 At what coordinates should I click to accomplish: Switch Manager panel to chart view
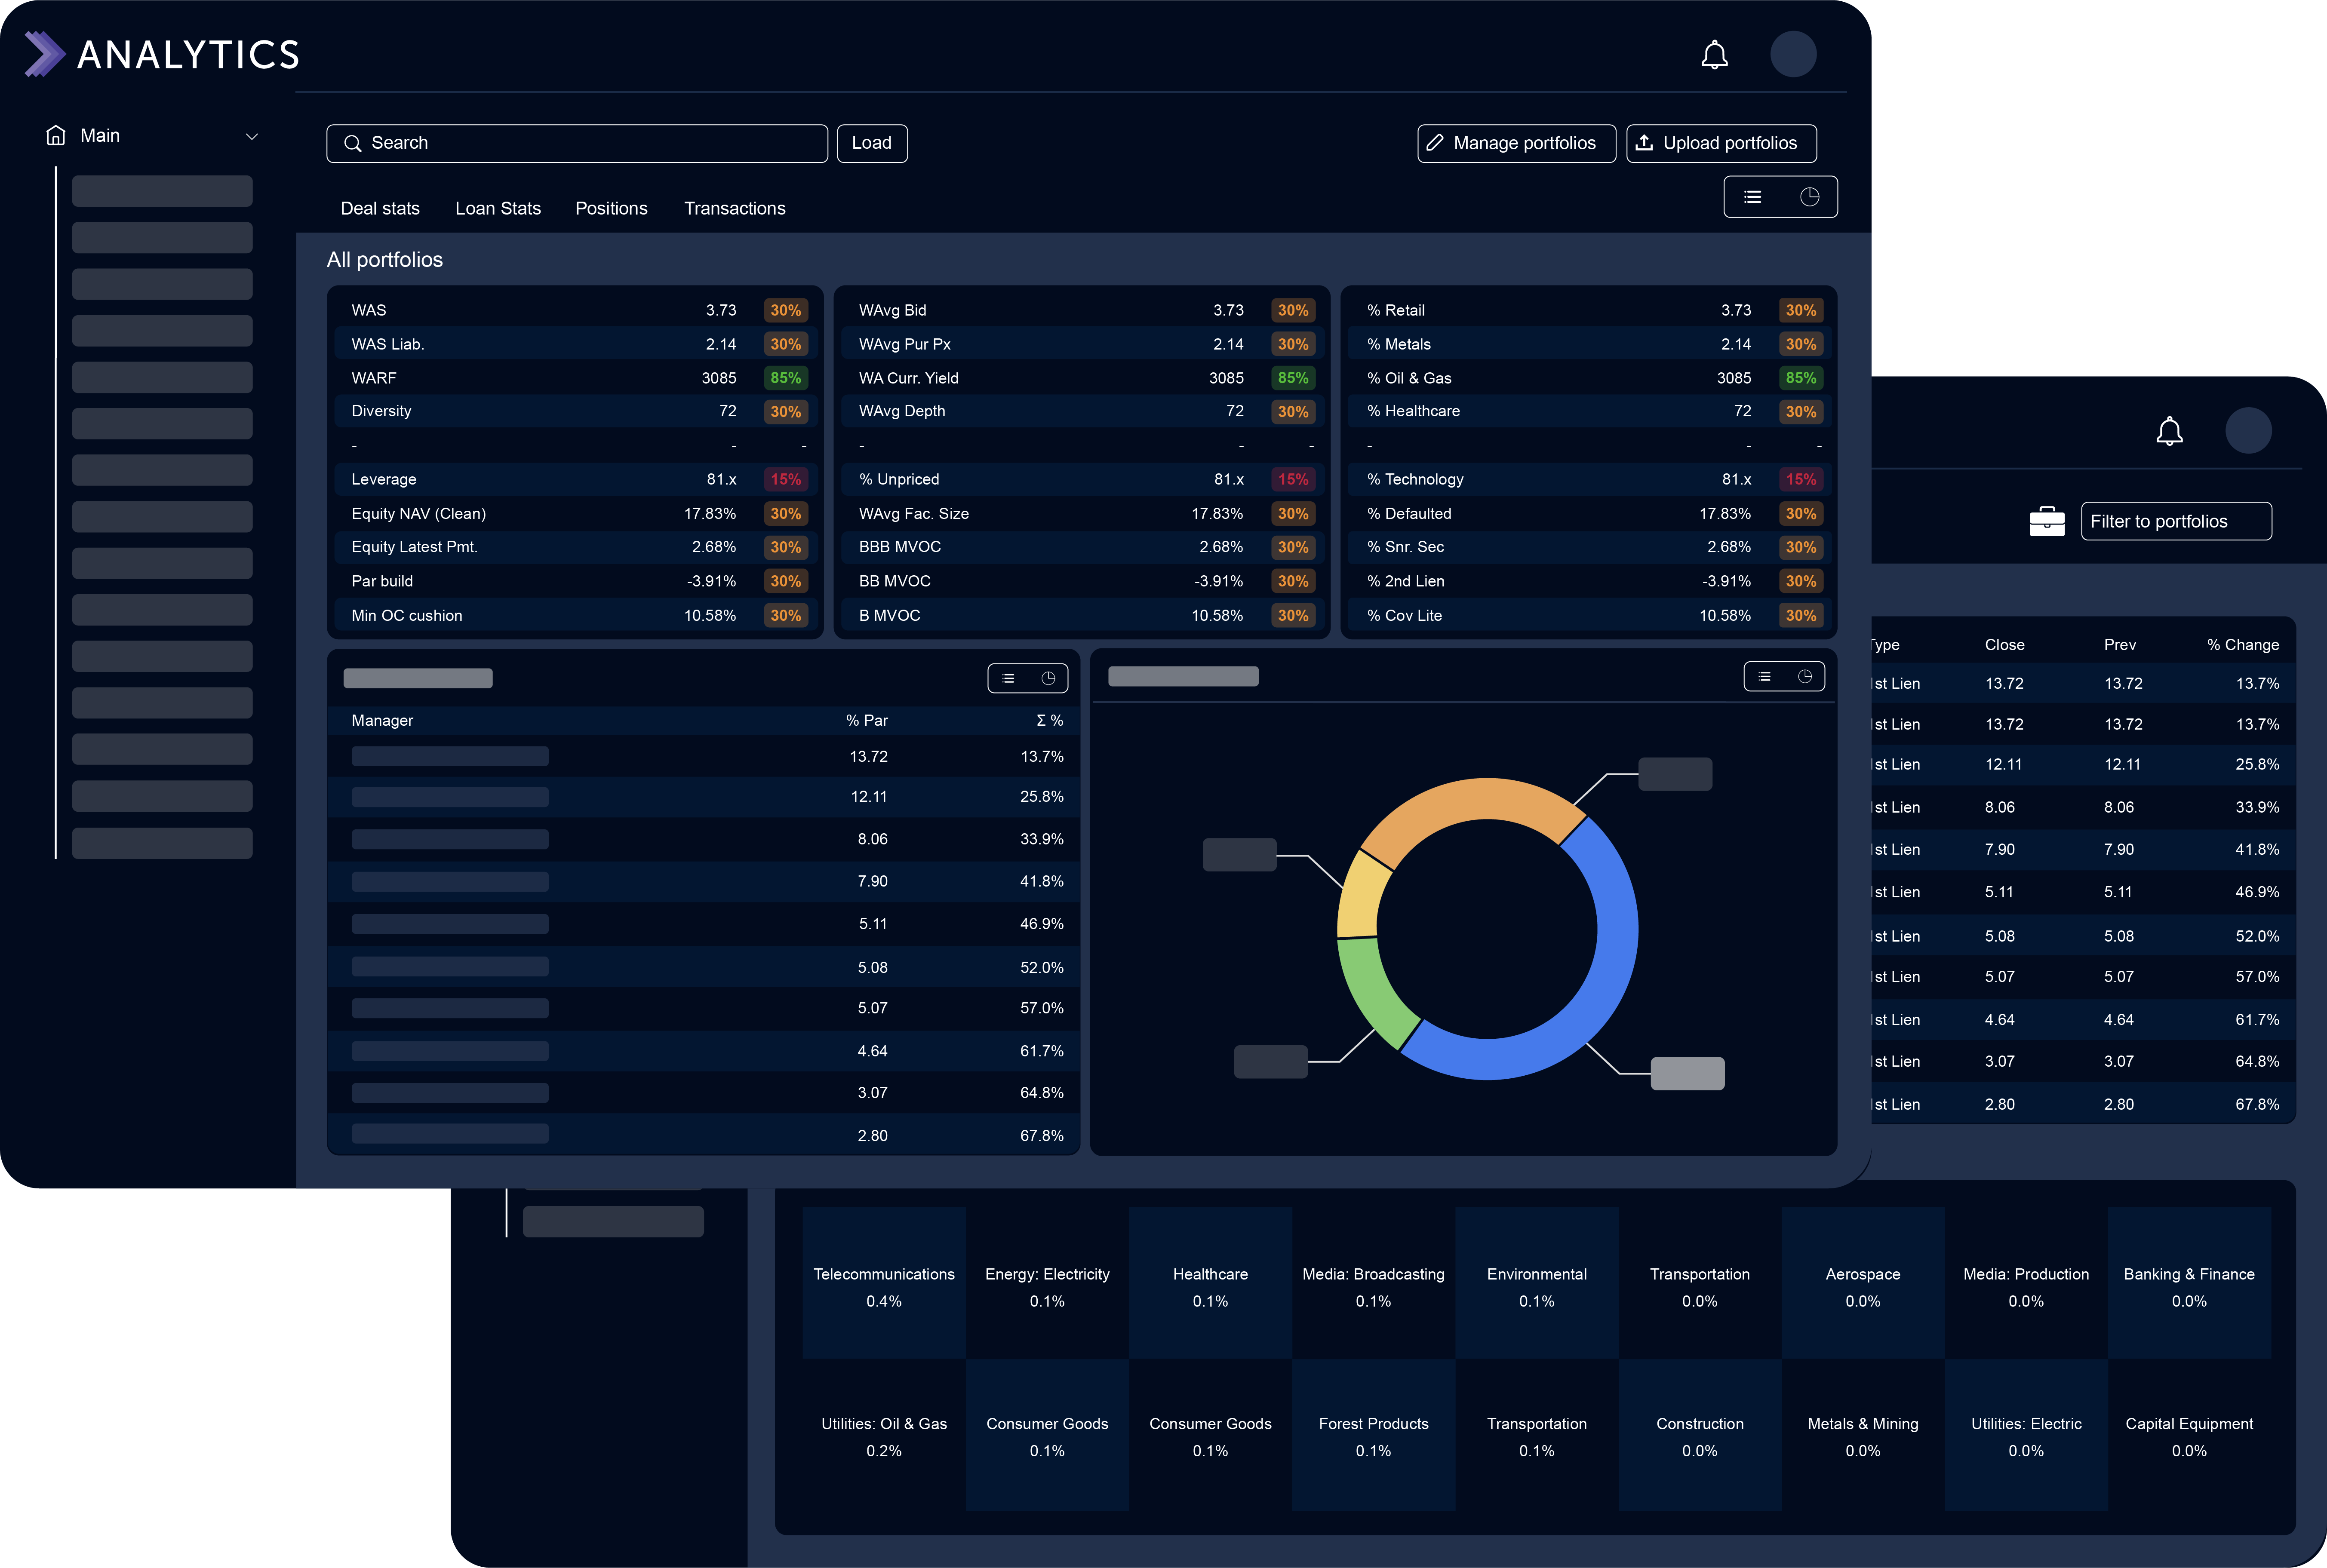(x=1048, y=678)
